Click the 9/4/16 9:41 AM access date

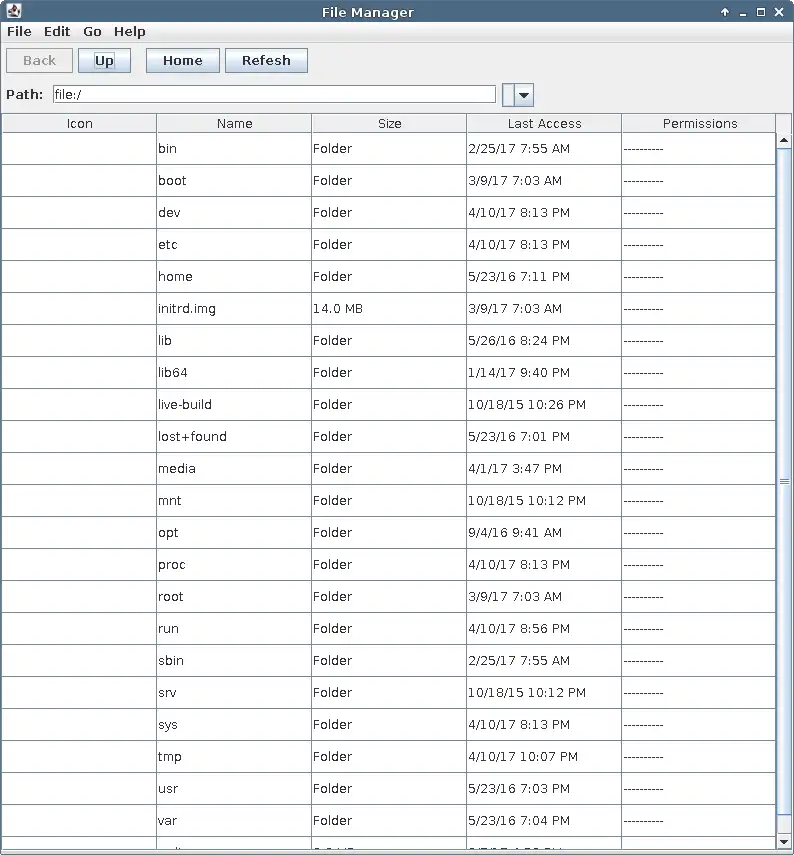(515, 533)
